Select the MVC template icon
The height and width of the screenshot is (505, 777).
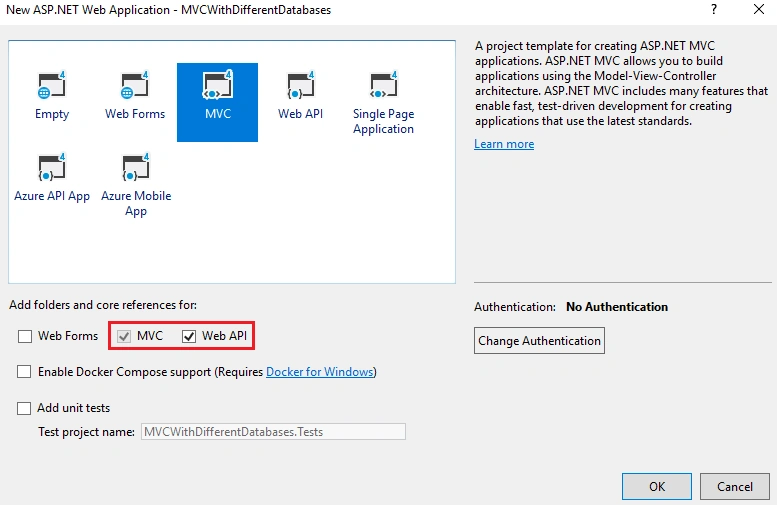(x=218, y=85)
